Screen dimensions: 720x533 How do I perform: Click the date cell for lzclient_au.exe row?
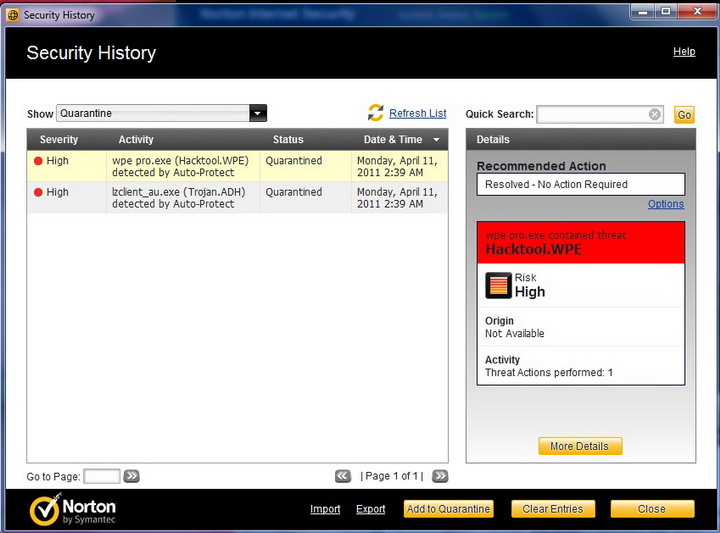[x=397, y=197]
